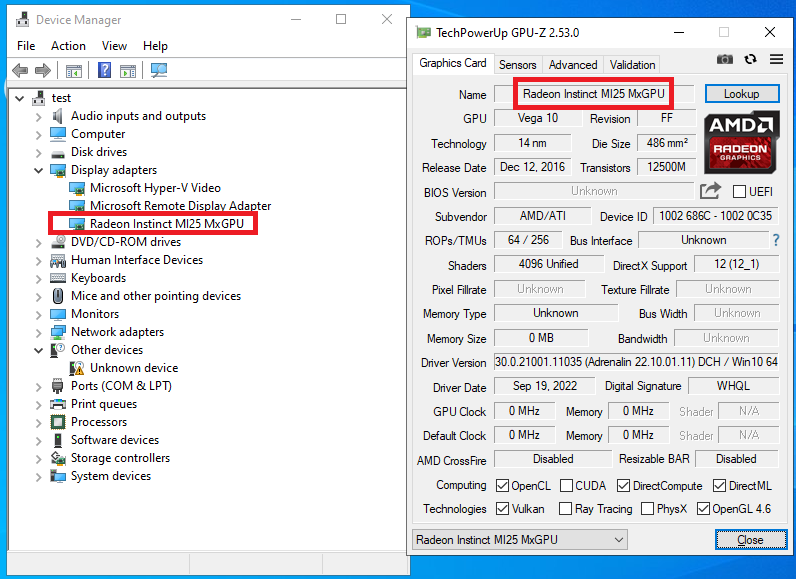Click the Lookup button
796x579 pixels.
tap(742, 94)
